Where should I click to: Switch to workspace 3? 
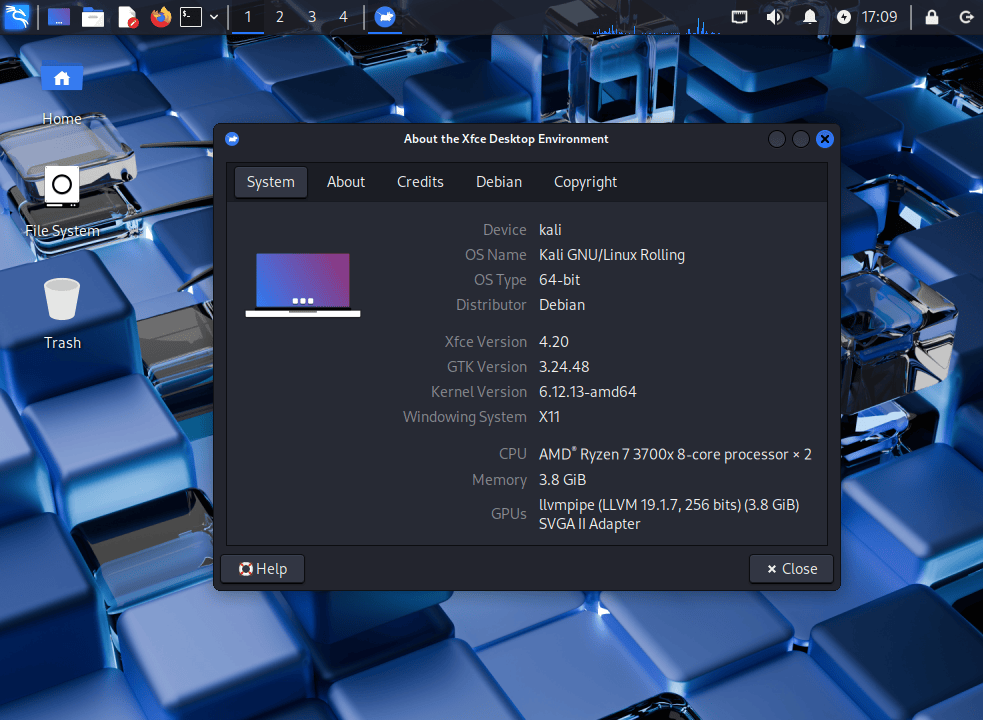(x=311, y=17)
